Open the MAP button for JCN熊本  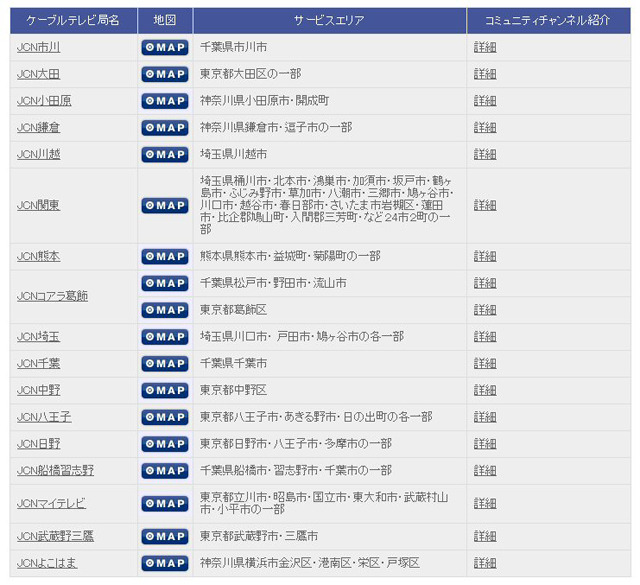tap(165, 256)
